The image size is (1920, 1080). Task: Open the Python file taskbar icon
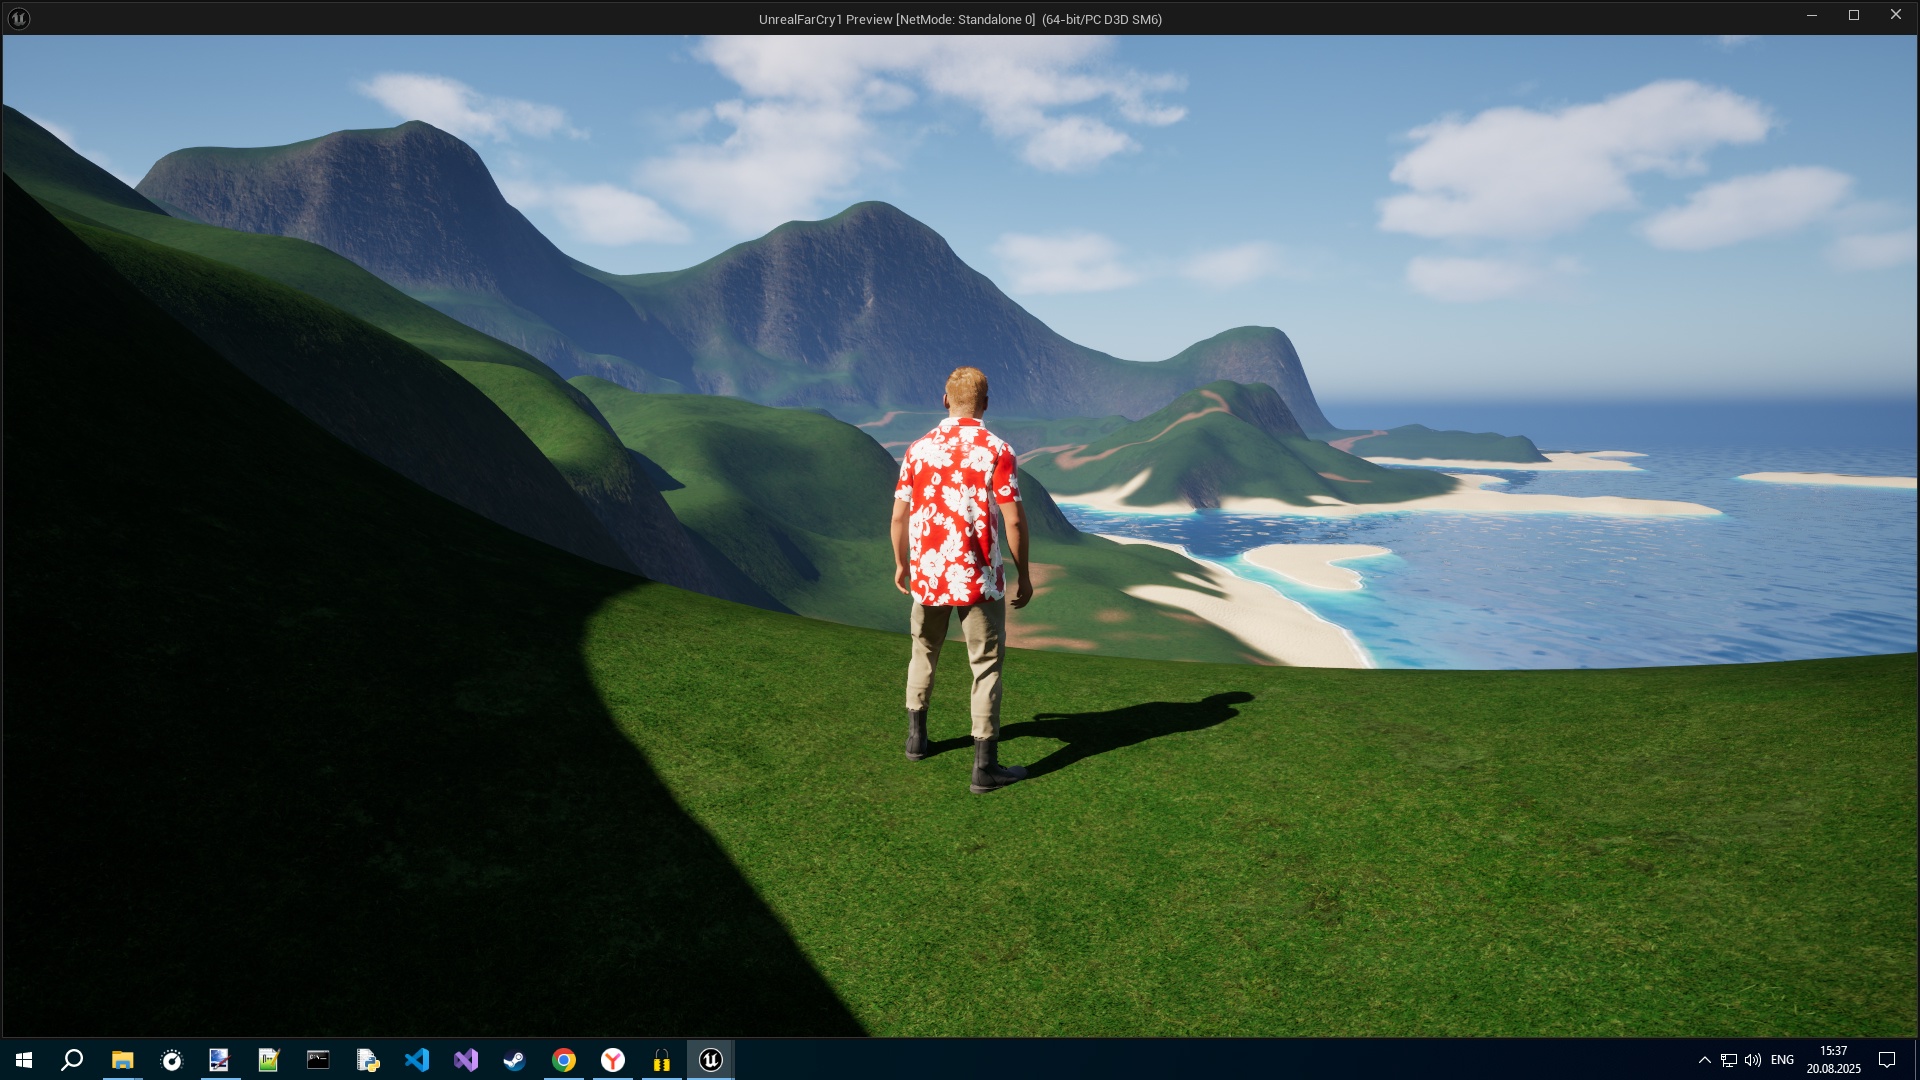tap(367, 1060)
